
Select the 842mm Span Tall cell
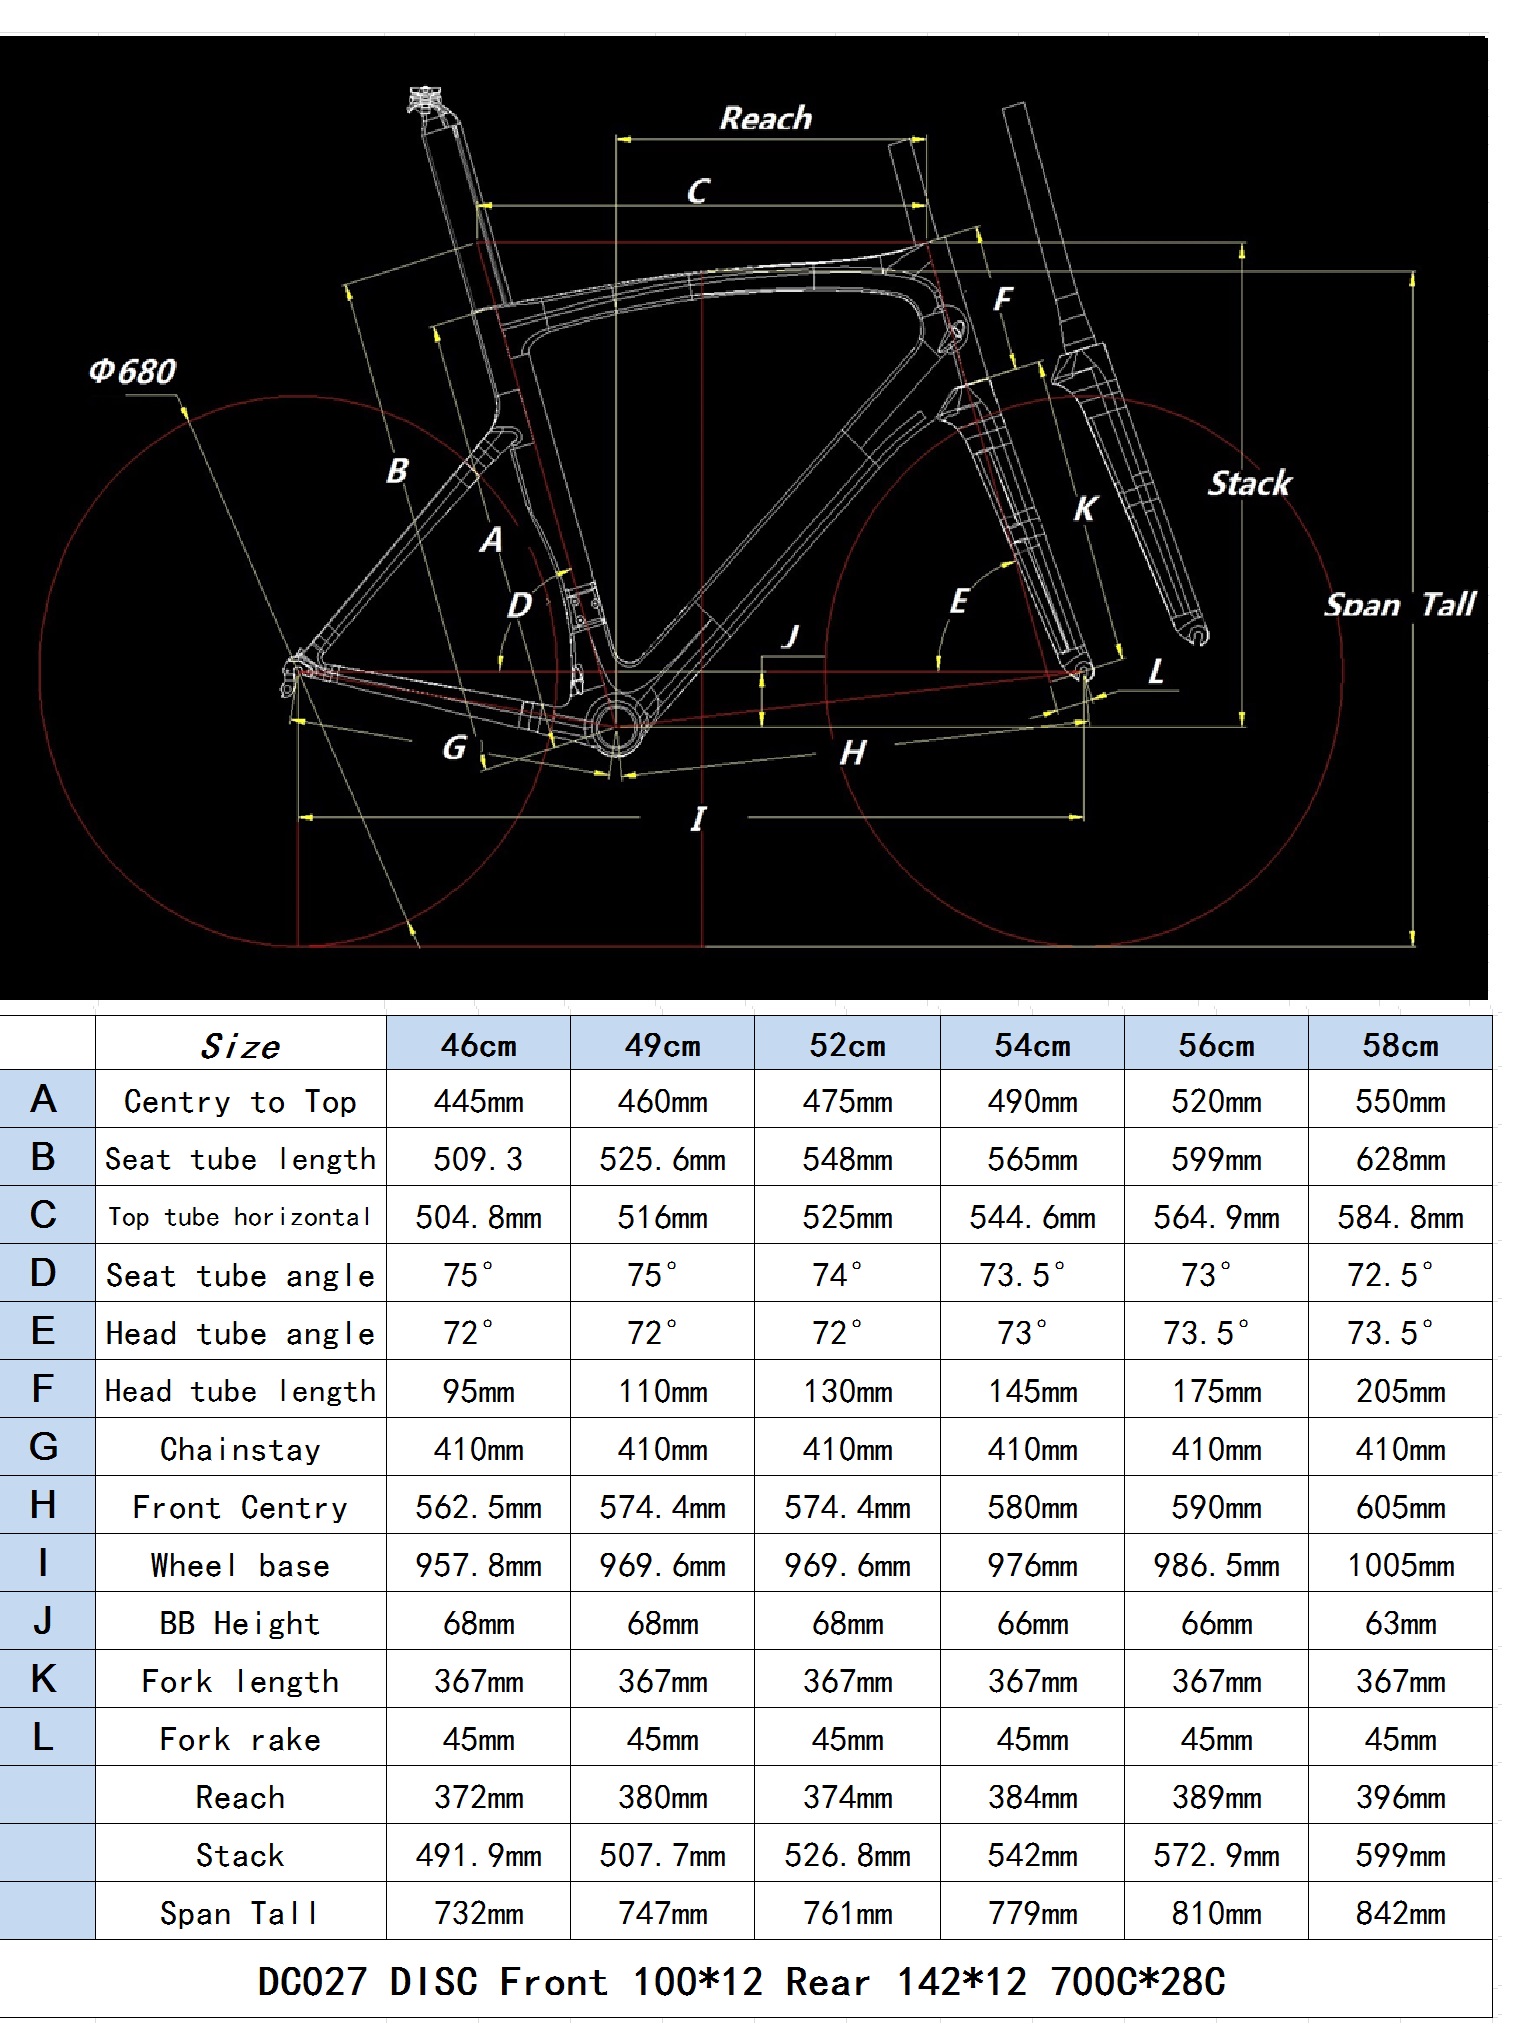[x=1400, y=1913]
